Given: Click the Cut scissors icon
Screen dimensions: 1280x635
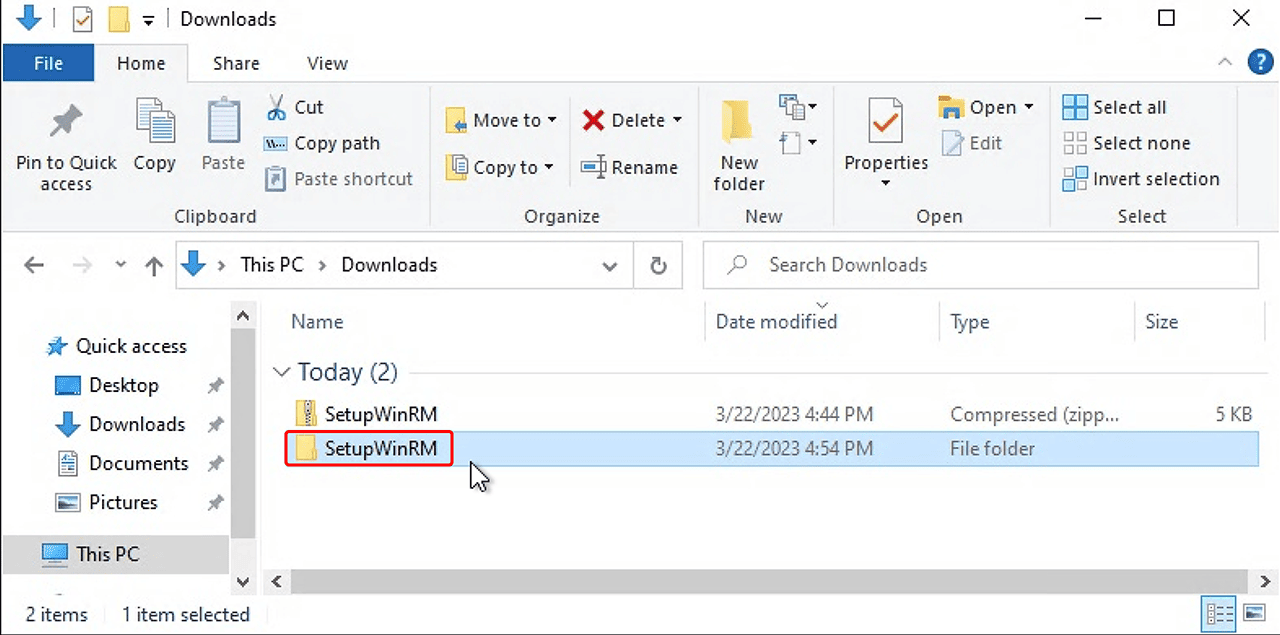Looking at the screenshot, I should [x=276, y=107].
